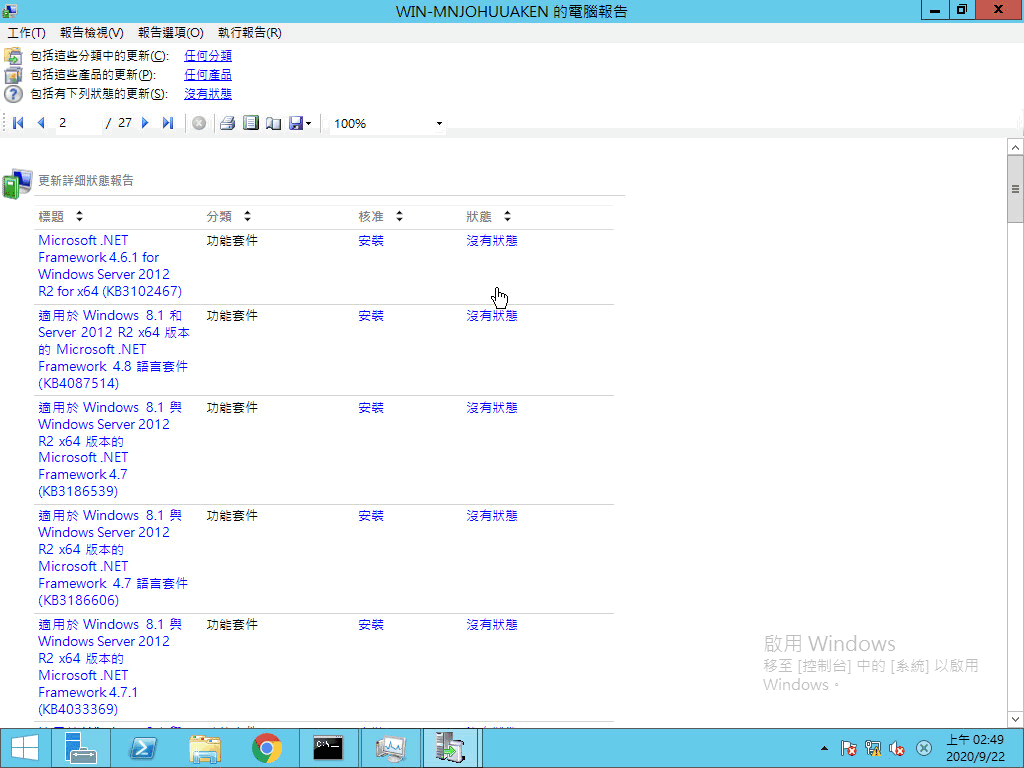Click the volume speaker tray icon

(897, 748)
